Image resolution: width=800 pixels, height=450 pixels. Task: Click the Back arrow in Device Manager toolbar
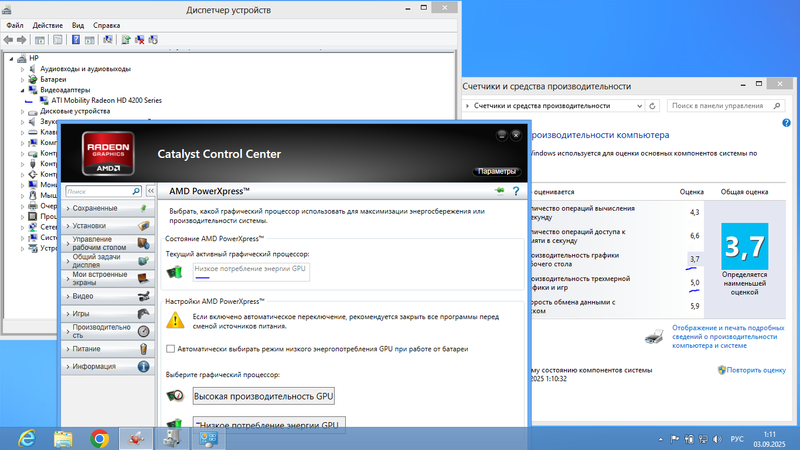click(x=8, y=40)
